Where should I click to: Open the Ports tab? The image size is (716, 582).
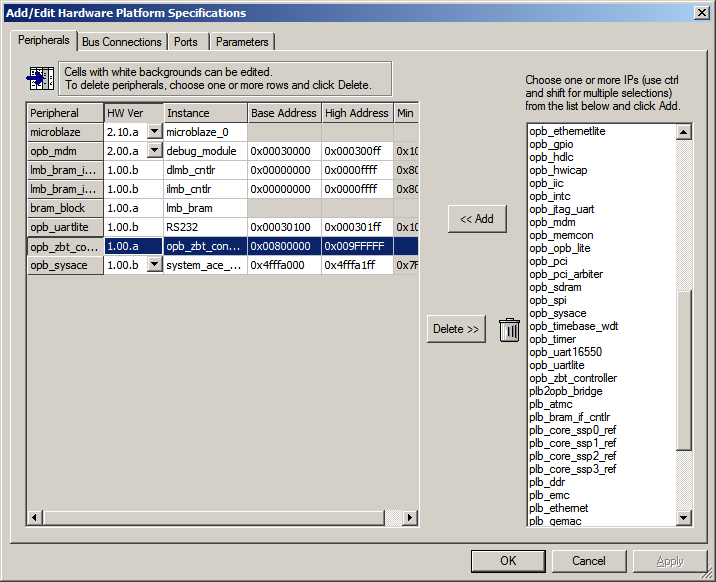click(x=185, y=42)
